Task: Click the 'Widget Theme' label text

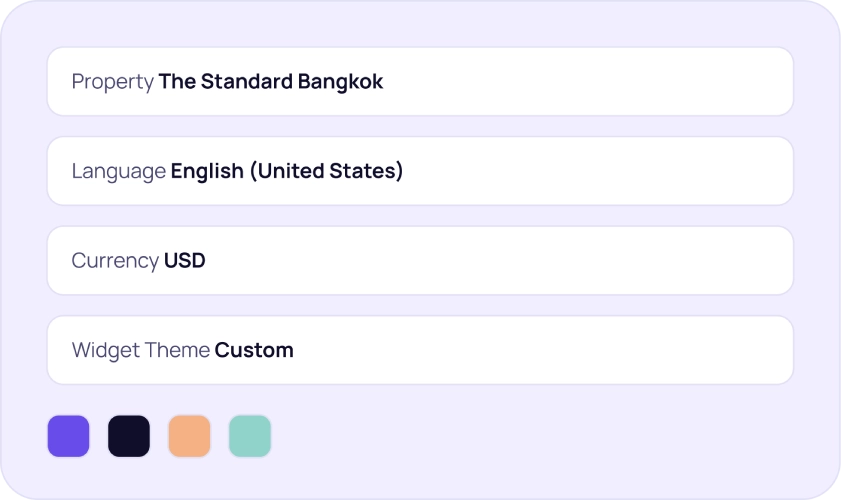Action: 141,351
